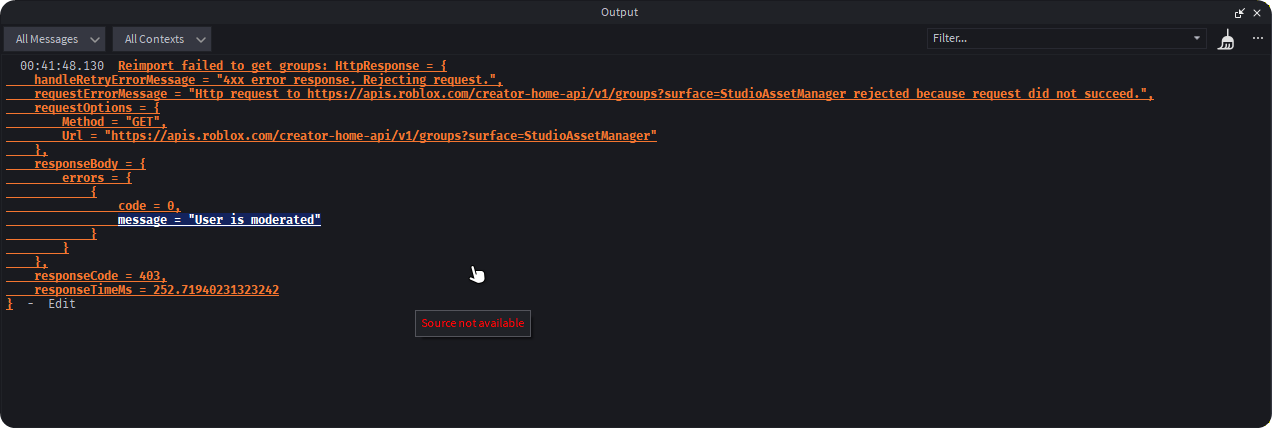The image size is (1272, 428).
Task: Click the requestErrorMessage log line
Action: 594,93
